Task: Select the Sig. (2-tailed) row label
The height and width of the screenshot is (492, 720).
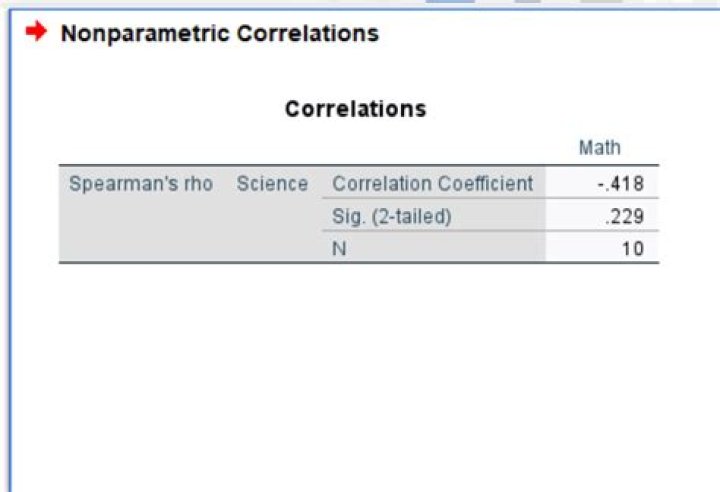Action: (x=392, y=216)
